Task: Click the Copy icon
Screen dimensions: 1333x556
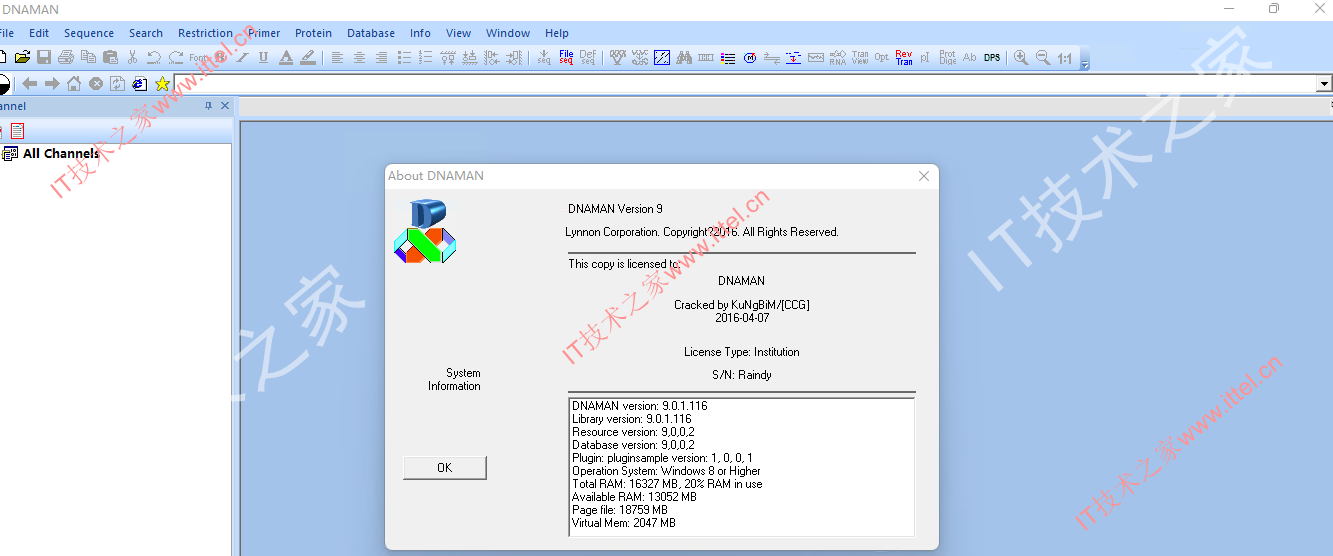Action: (88, 58)
